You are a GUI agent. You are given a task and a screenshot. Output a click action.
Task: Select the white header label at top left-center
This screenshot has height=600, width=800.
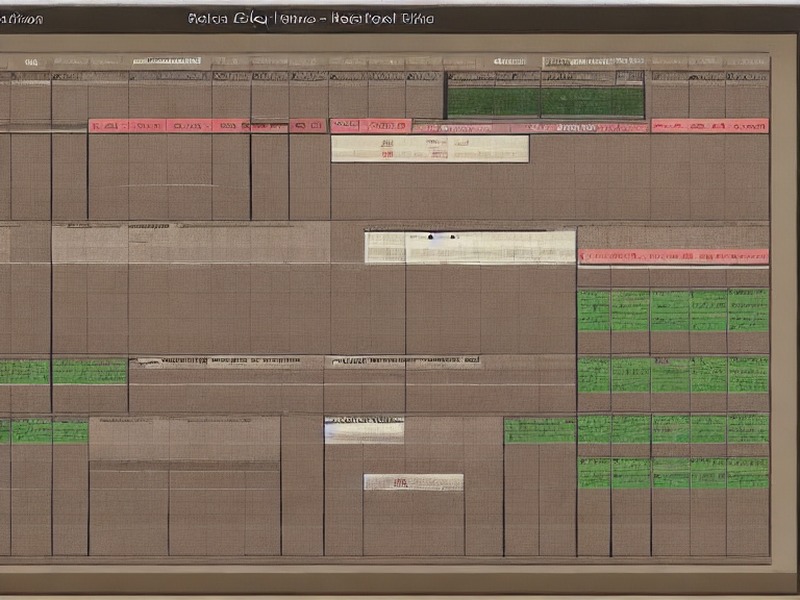coord(167,61)
